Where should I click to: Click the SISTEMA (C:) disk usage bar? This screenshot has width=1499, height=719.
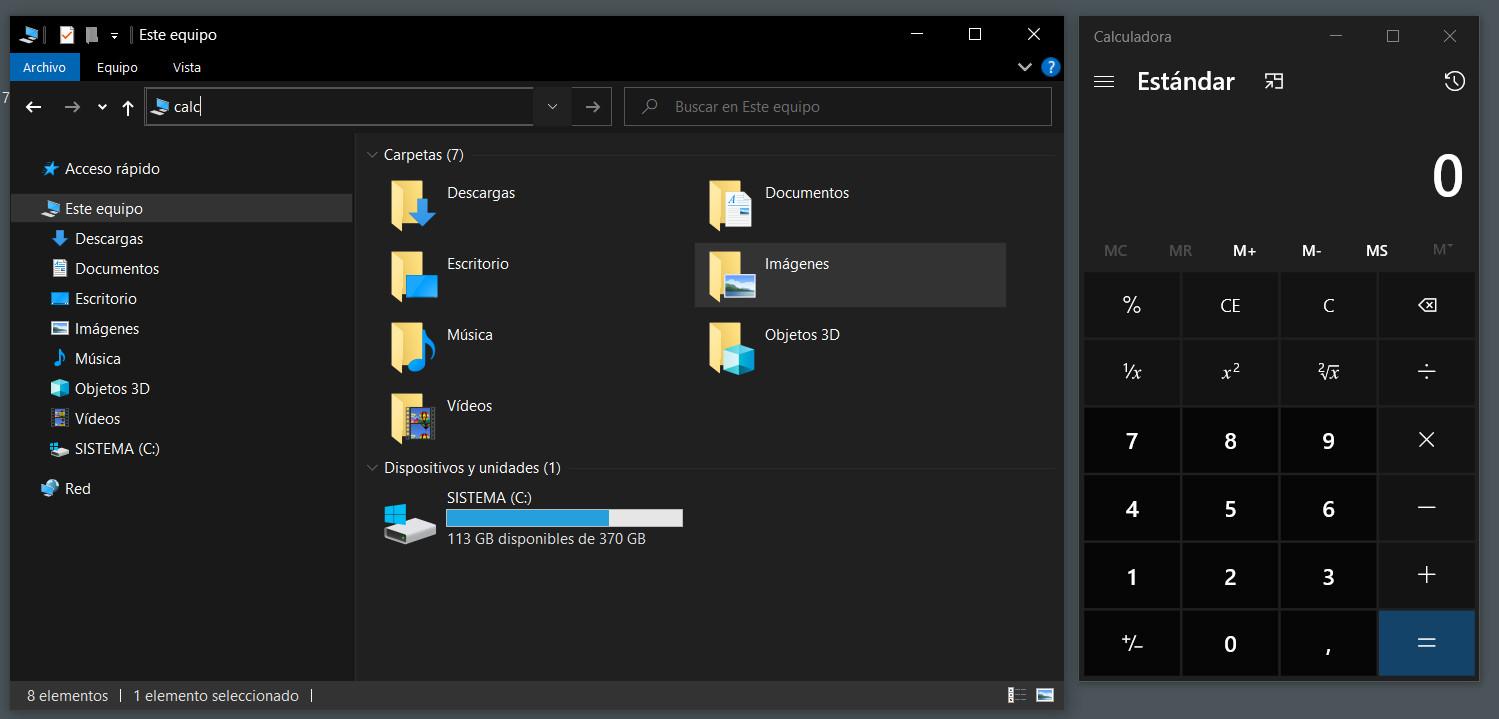point(564,518)
